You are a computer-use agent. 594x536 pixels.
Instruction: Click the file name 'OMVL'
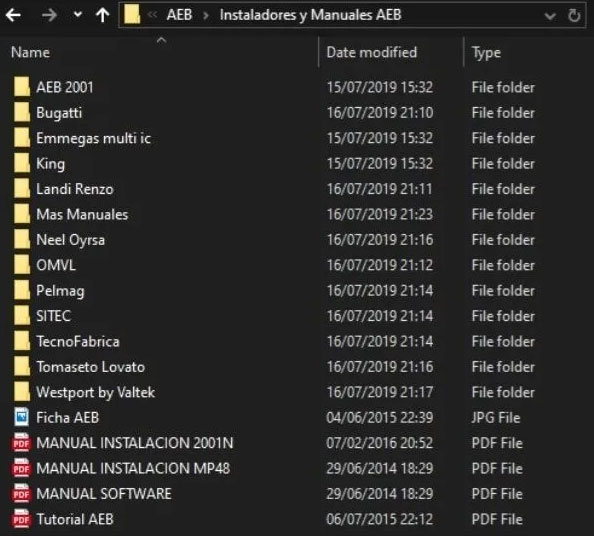(56, 265)
